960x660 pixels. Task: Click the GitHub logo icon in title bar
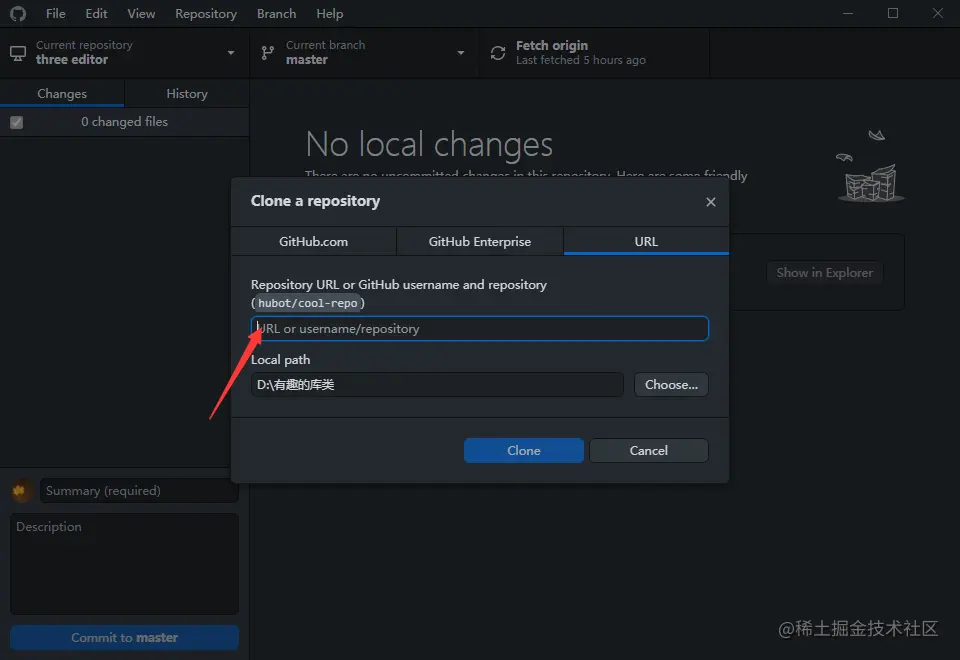pos(18,13)
